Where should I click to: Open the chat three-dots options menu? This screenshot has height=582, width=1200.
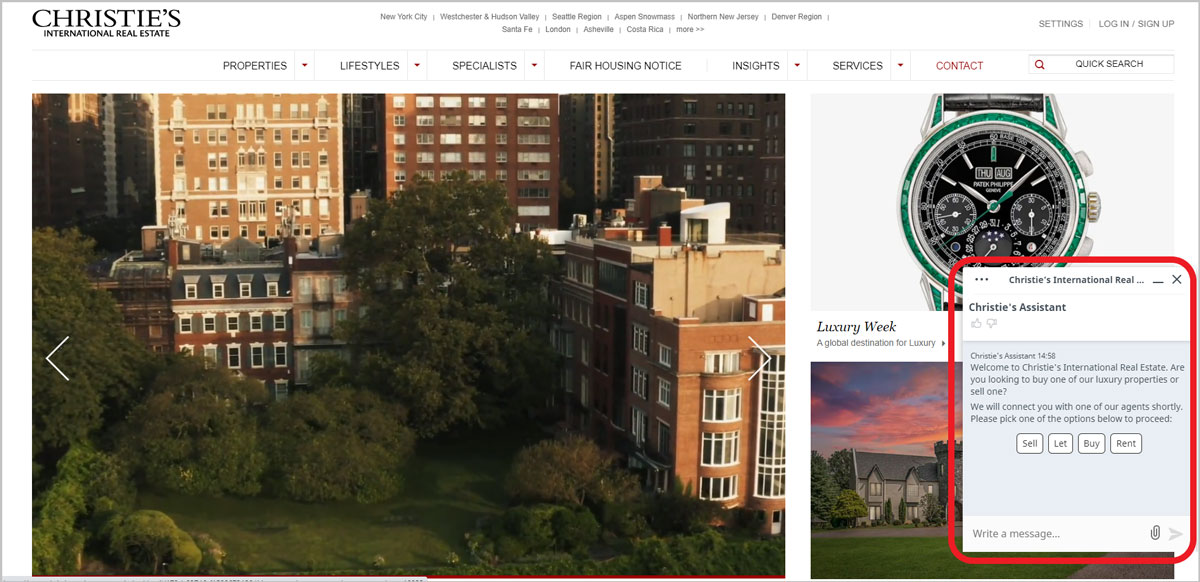click(x=981, y=280)
